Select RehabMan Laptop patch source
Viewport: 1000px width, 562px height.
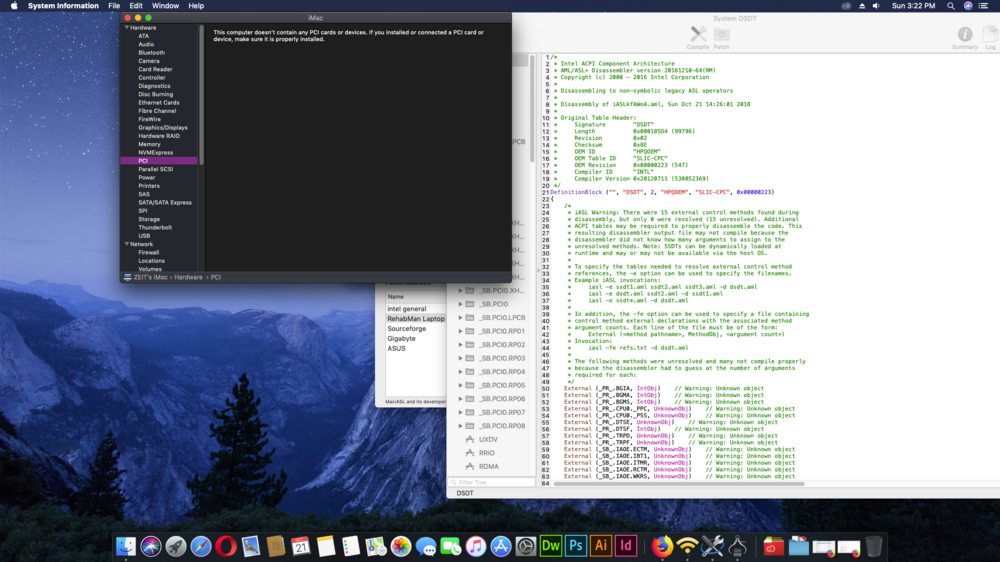point(415,319)
